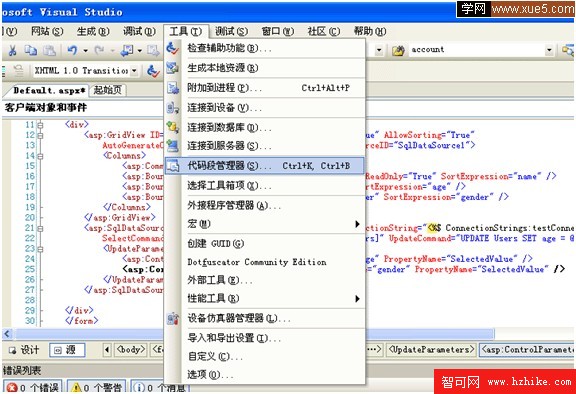Image resolution: width=576 pixels, height=394 pixels.
Task: Click the 代码段管理器 menu item icon
Action: [x=172, y=166]
